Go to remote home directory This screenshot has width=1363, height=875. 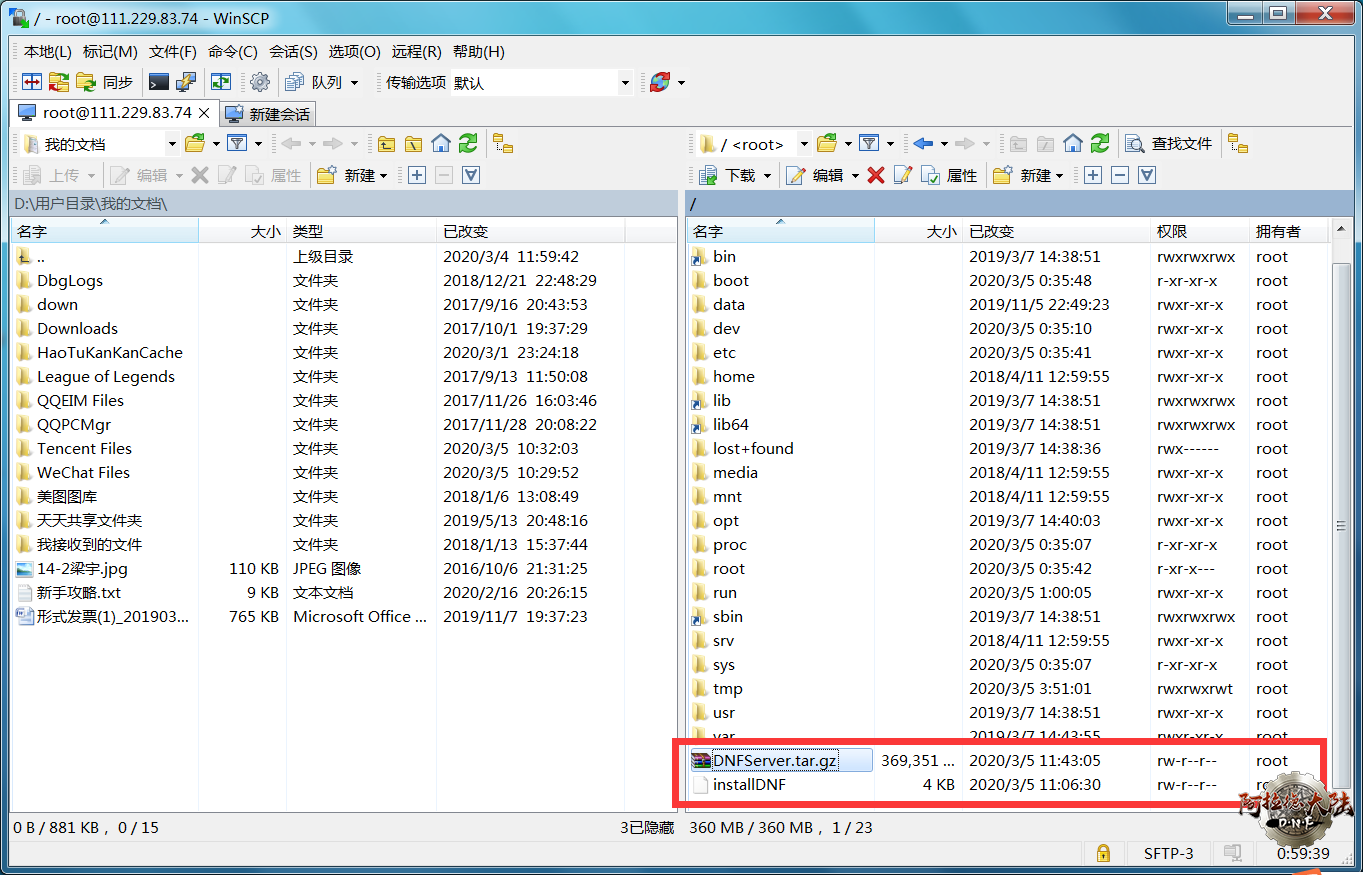[x=1073, y=144]
